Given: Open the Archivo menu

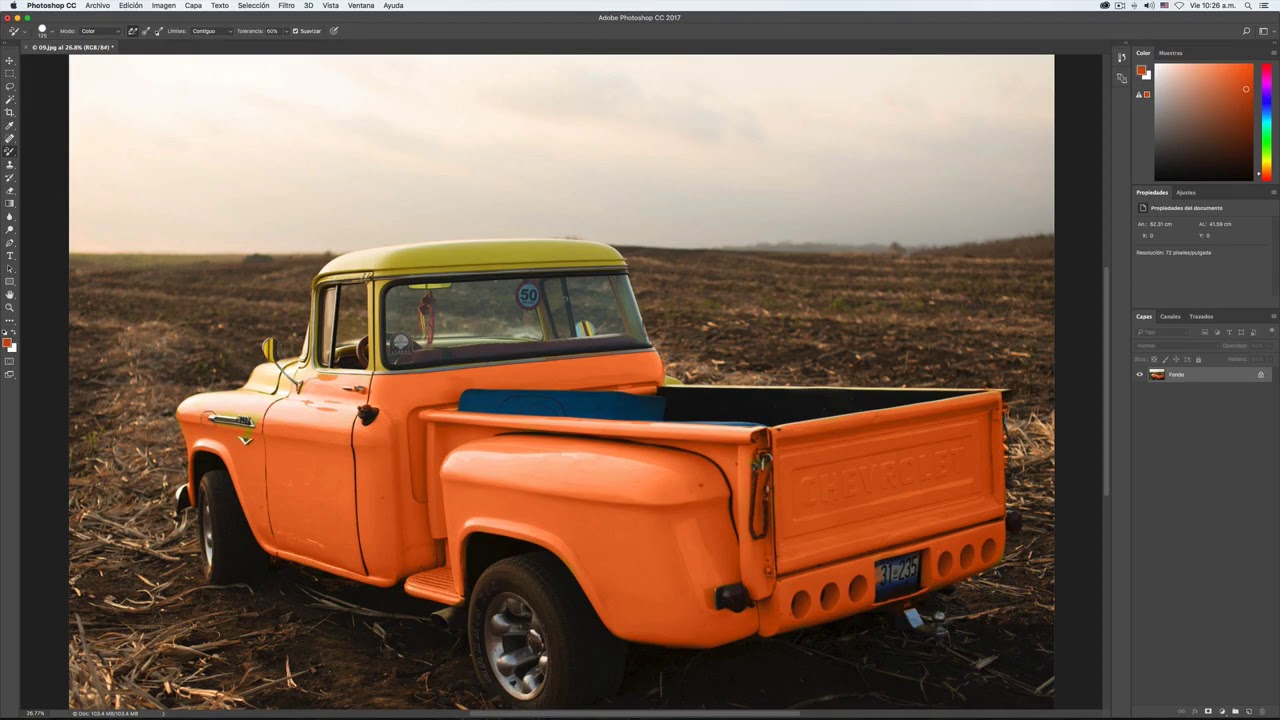Looking at the screenshot, I should click(x=98, y=5).
